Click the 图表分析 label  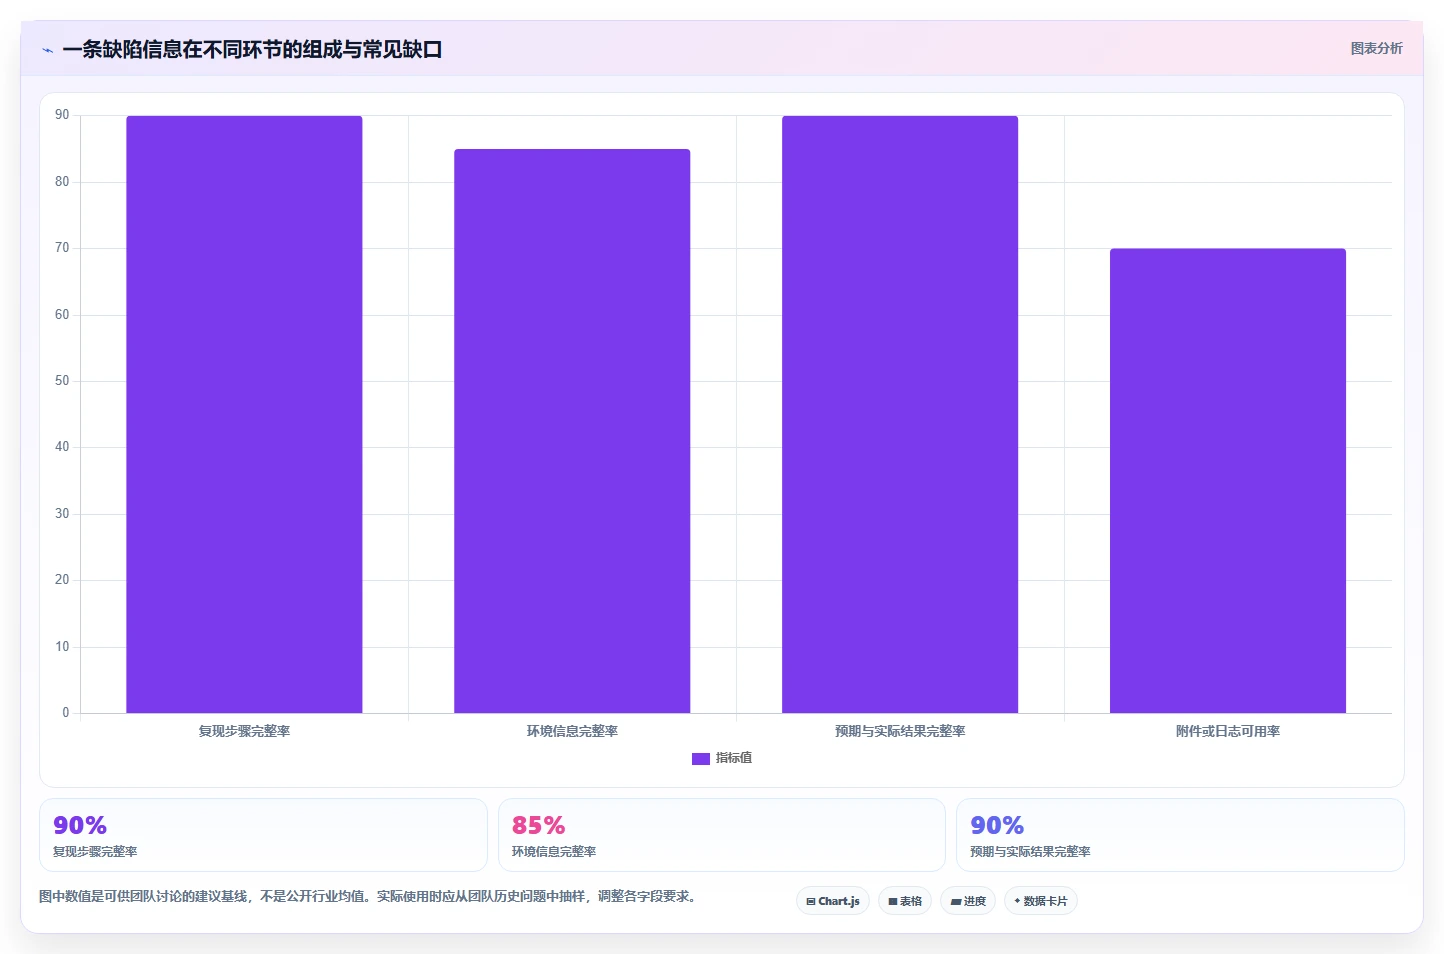tap(1376, 48)
